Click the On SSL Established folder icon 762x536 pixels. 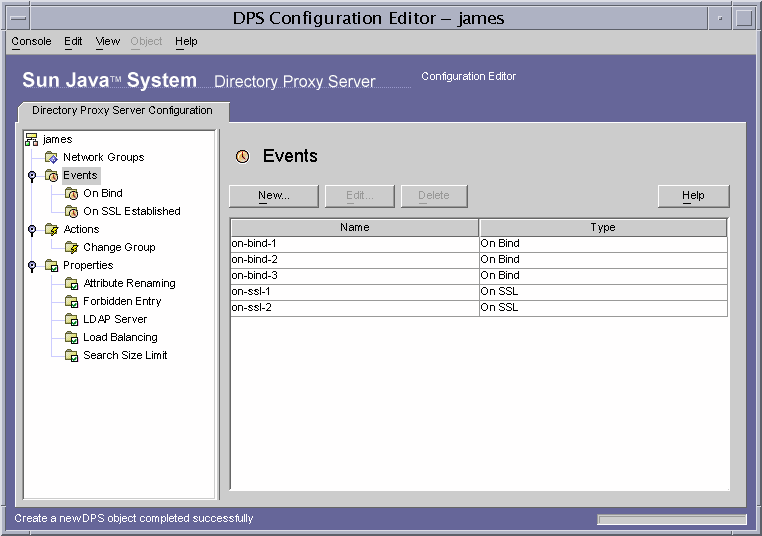pyautogui.click(x=71, y=211)
